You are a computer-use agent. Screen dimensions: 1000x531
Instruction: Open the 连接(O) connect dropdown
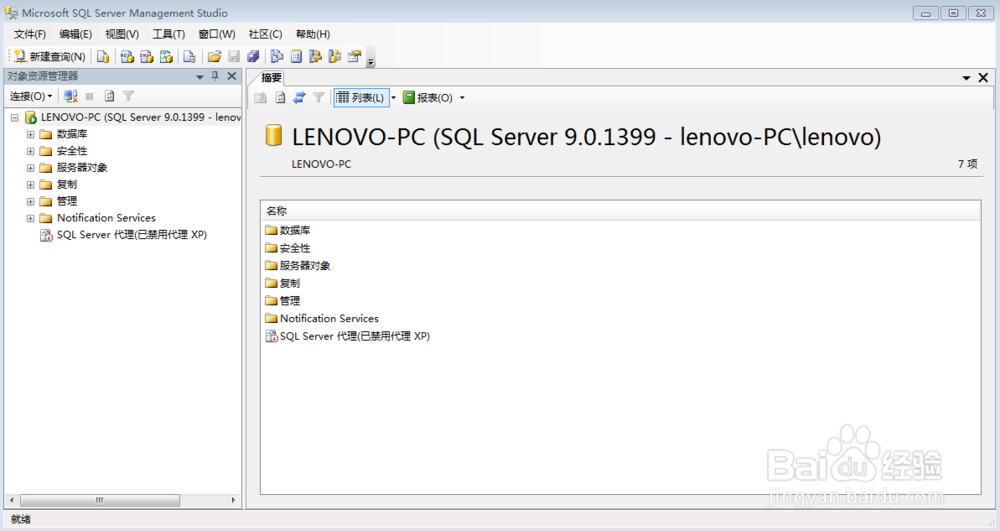point(31,96)
